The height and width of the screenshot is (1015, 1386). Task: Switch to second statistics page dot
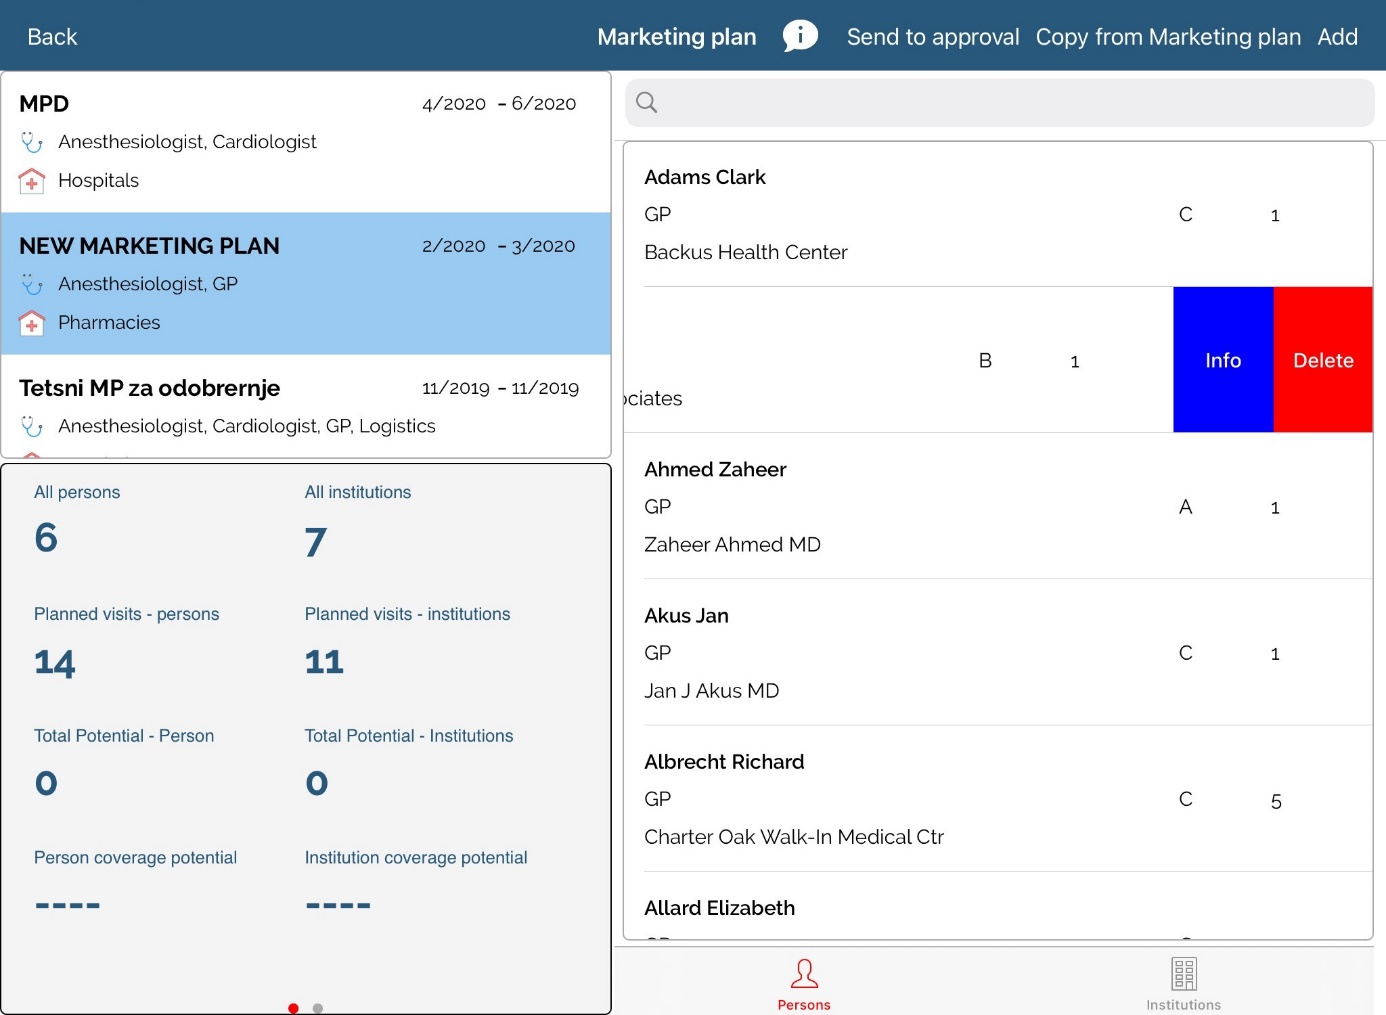click(318, 1008)
